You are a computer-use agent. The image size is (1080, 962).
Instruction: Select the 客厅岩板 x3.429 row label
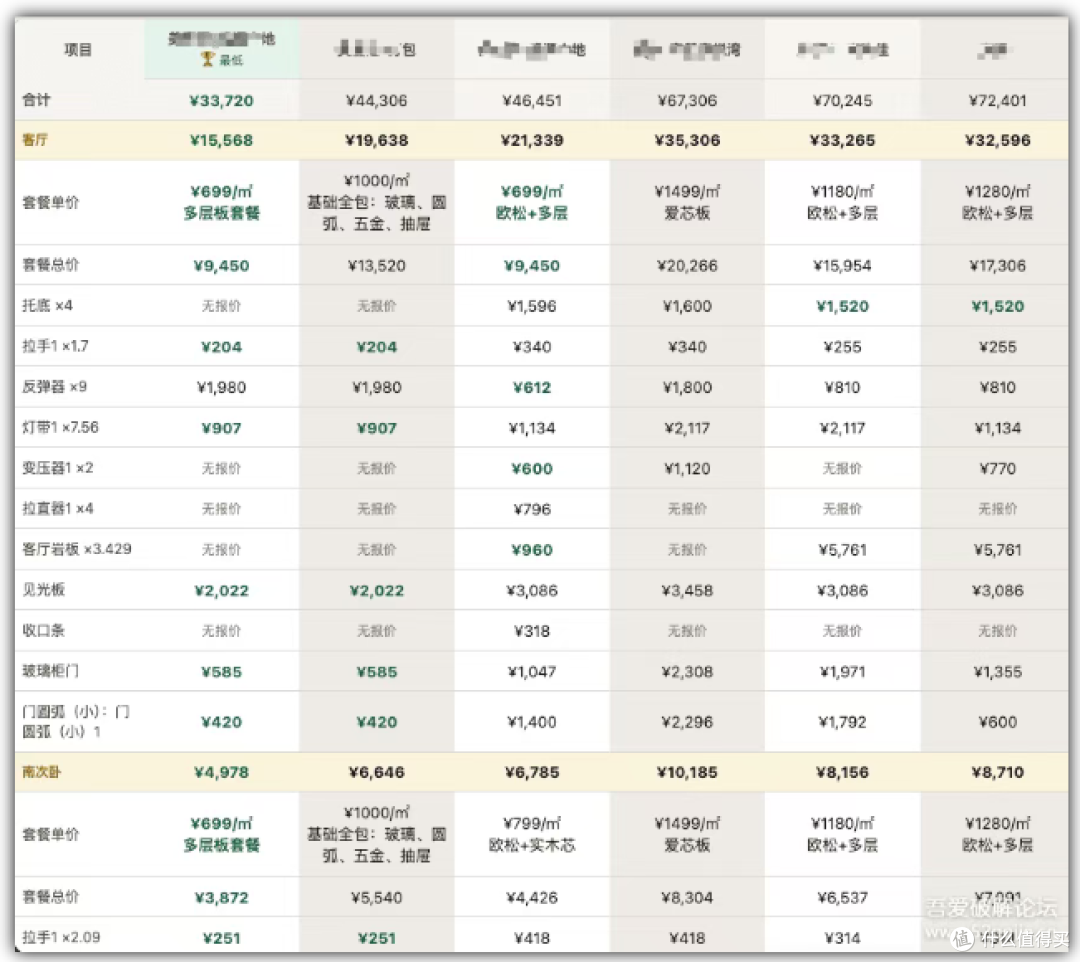76,549
